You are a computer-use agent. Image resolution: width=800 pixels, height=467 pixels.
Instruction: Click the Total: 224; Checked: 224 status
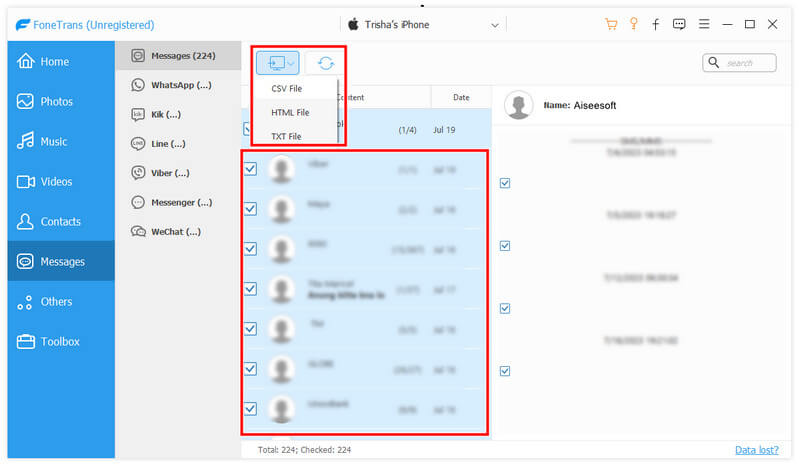pos(304,450)
